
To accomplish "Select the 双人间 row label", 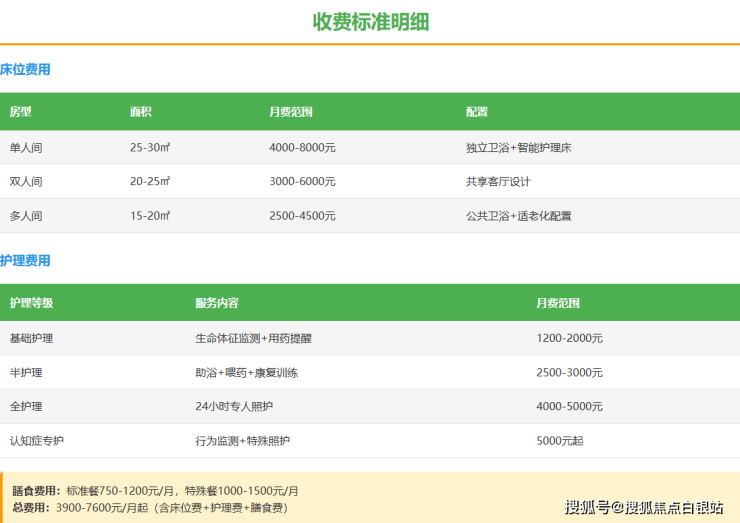I will pyautogui.click(x=26, y=182).
